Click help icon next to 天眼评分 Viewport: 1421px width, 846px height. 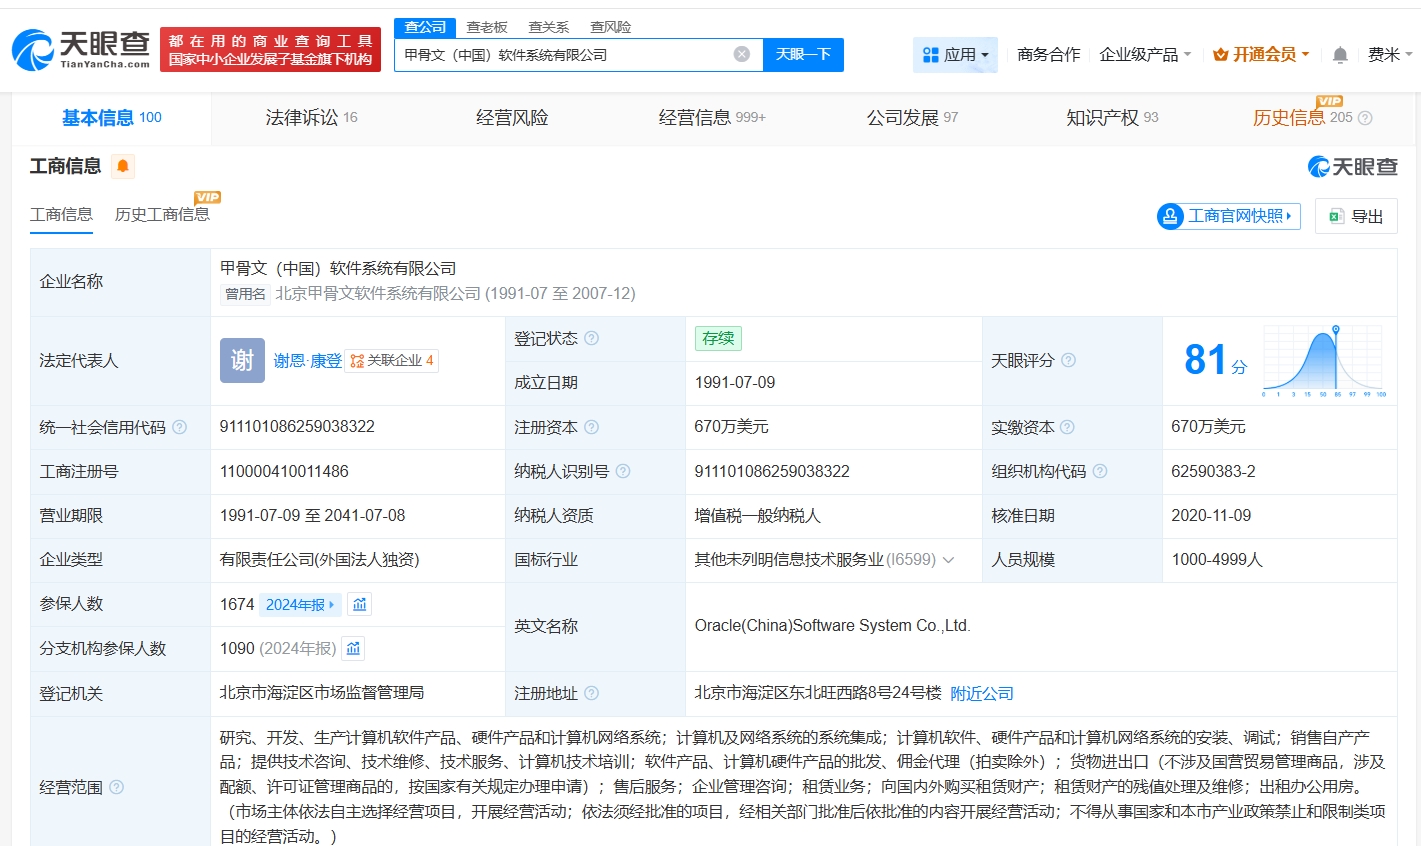[1068, 360]
